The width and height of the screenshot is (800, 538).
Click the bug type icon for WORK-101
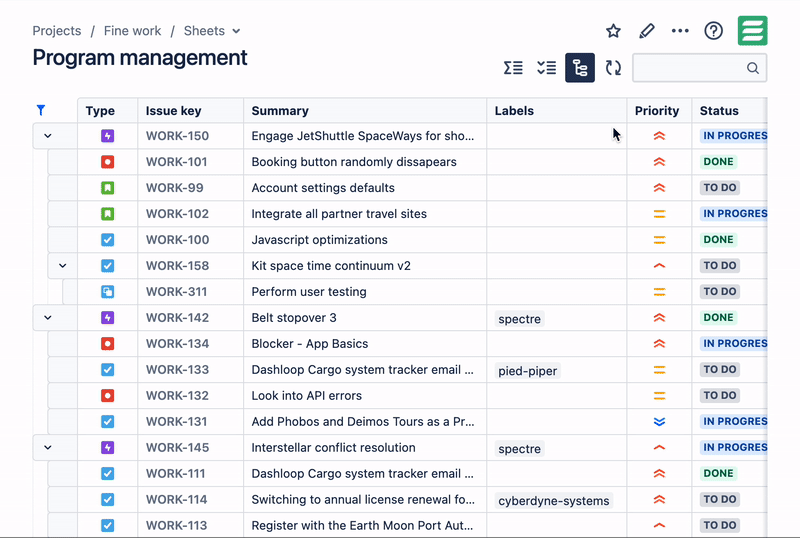pyautogui.click(x=107, y=162)
